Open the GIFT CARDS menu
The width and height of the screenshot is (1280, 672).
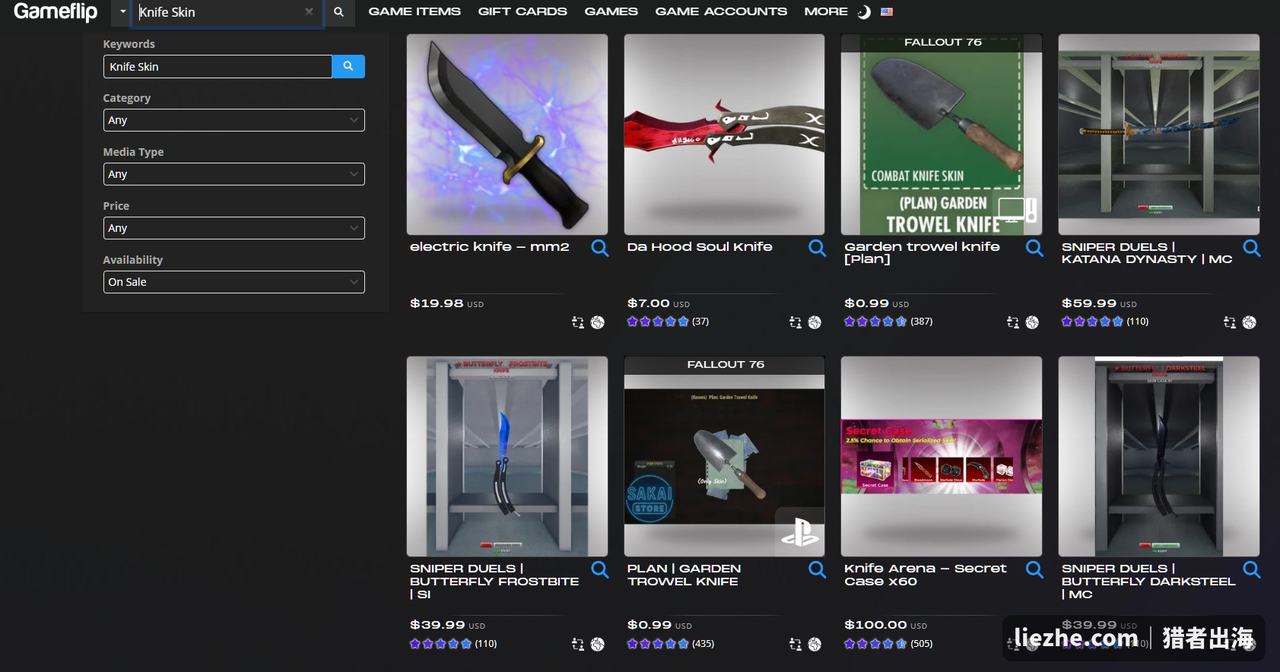(522, 12)
